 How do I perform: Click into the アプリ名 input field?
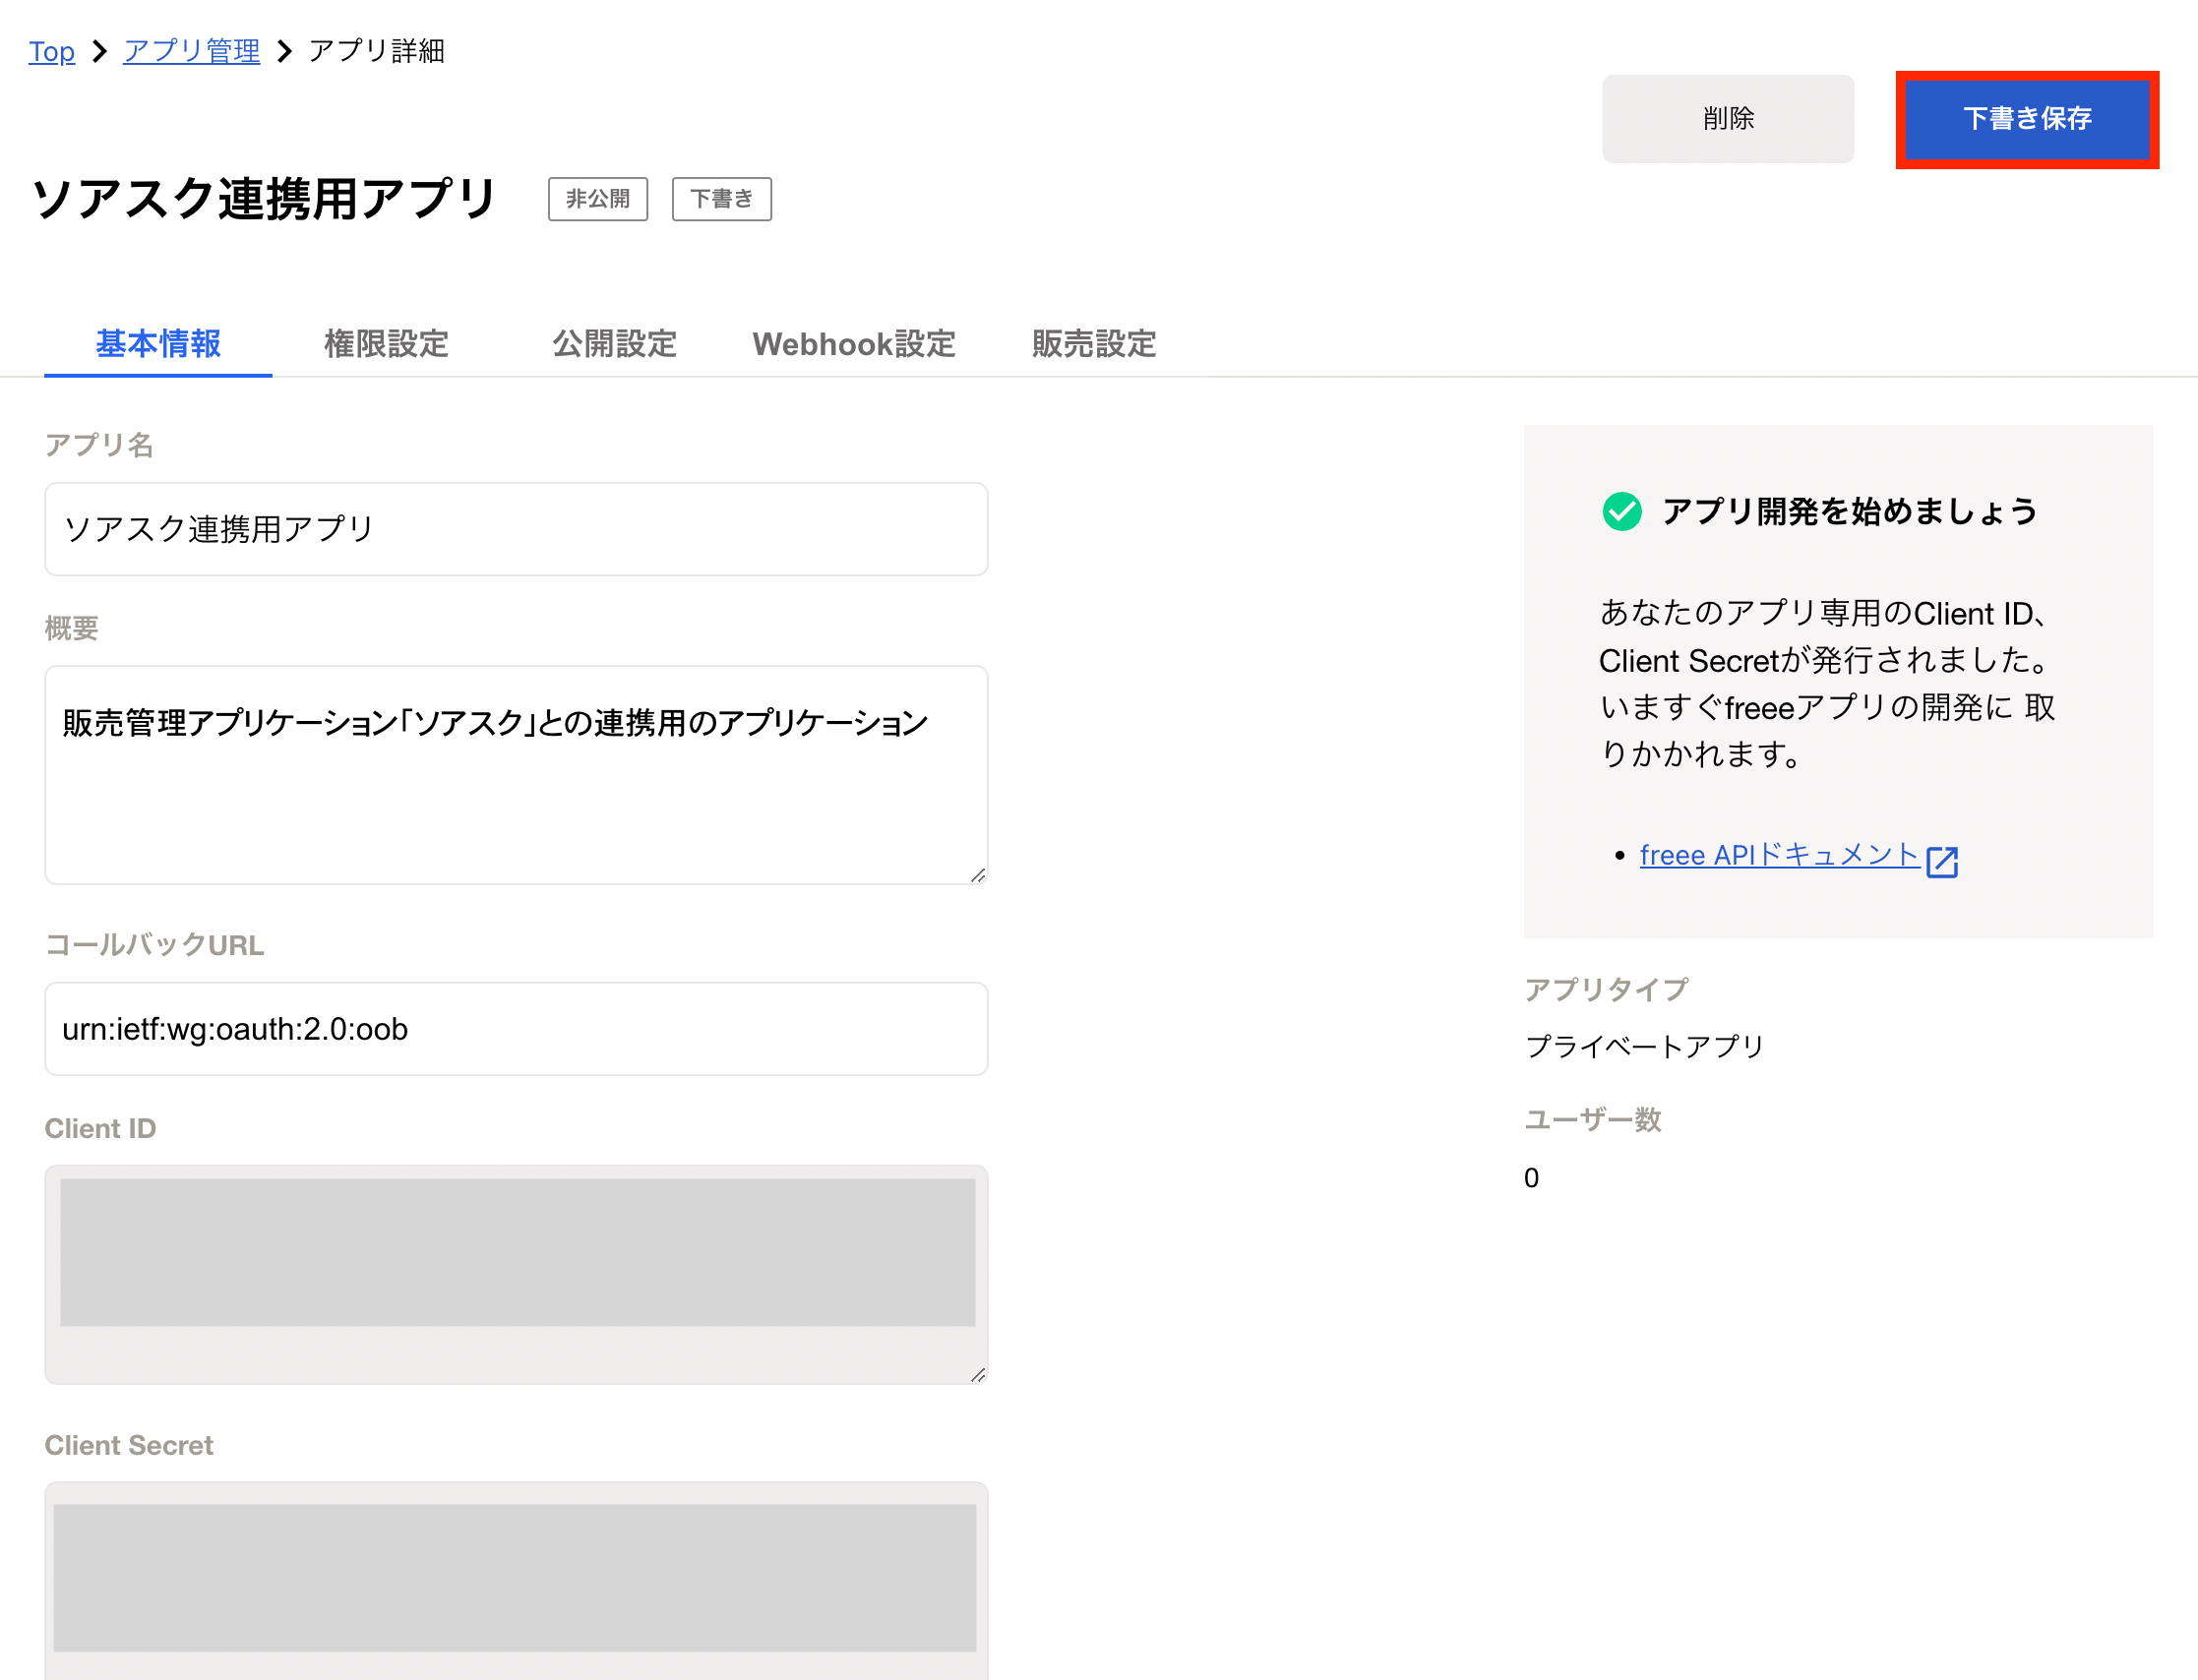[x=516, y=529]
